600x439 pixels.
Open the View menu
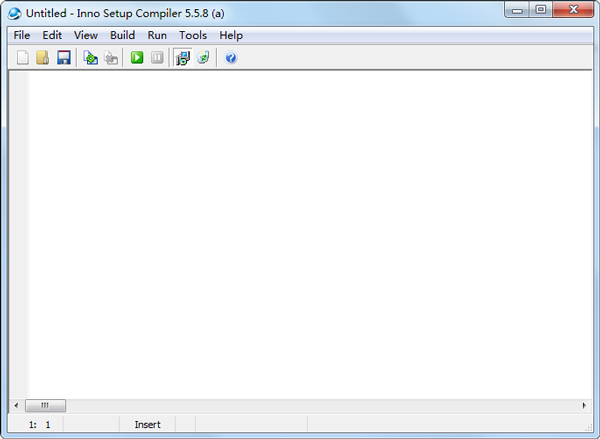pyautogui.click(x=86, y=35)
